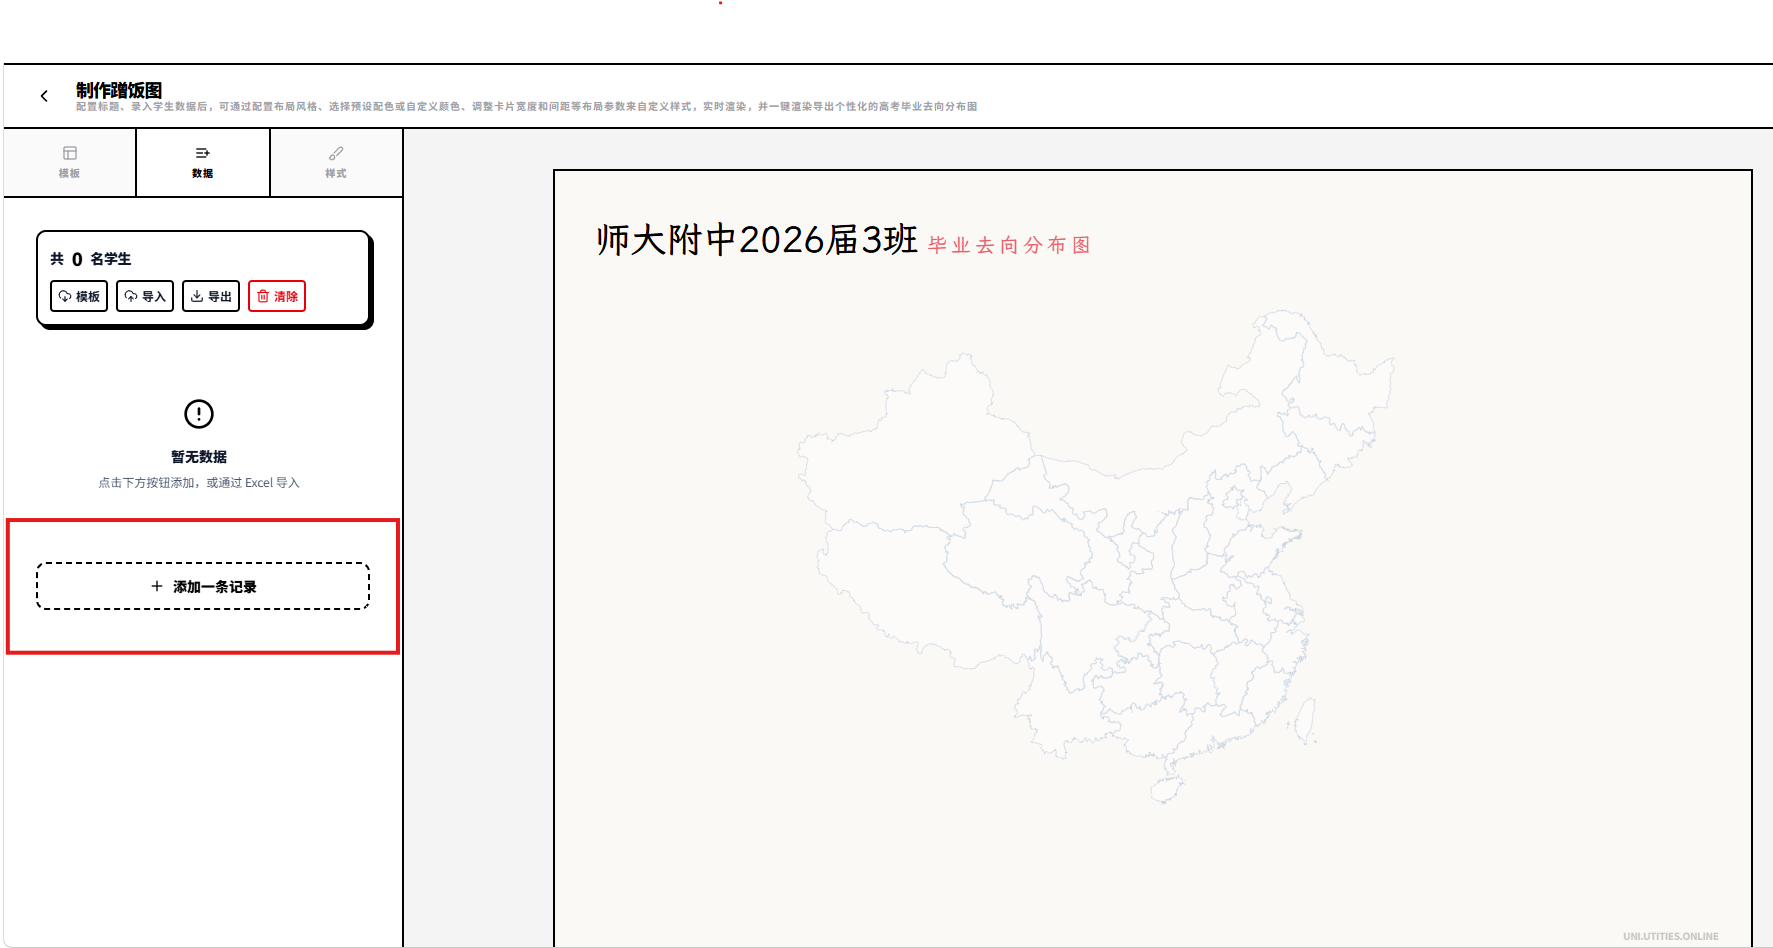
Task: Click the red subtitle 毕业去向分布图
Action: pyautogui.click(x=1009, y=245)
